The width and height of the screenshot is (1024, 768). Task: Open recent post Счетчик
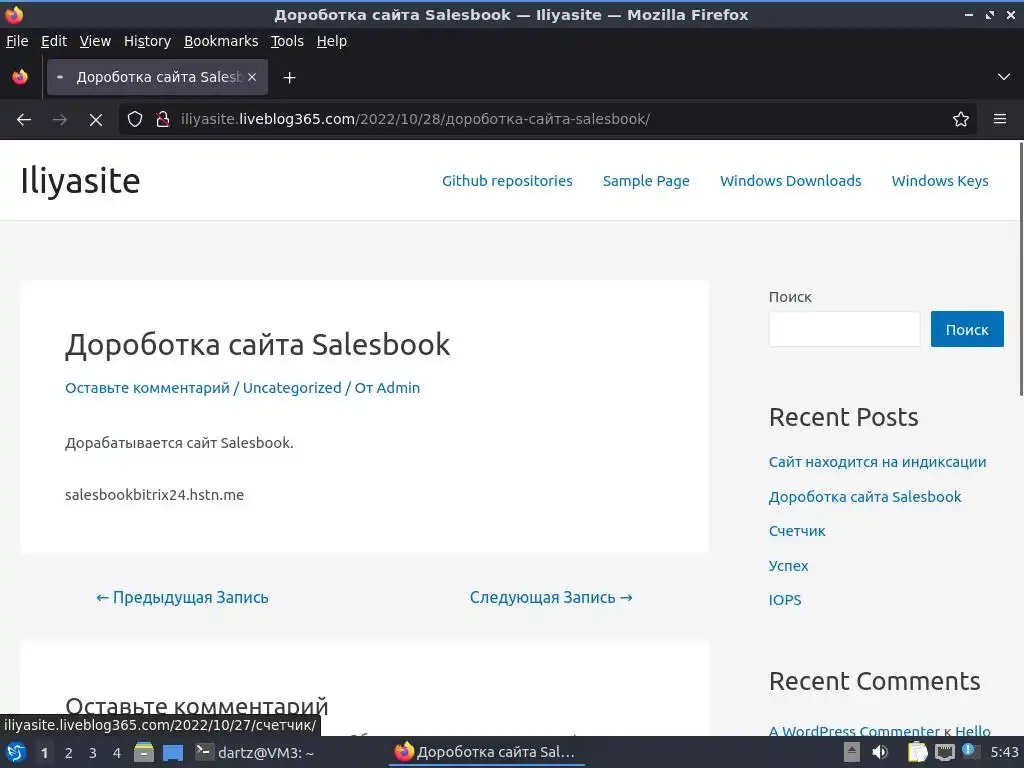tap(797, 531)
